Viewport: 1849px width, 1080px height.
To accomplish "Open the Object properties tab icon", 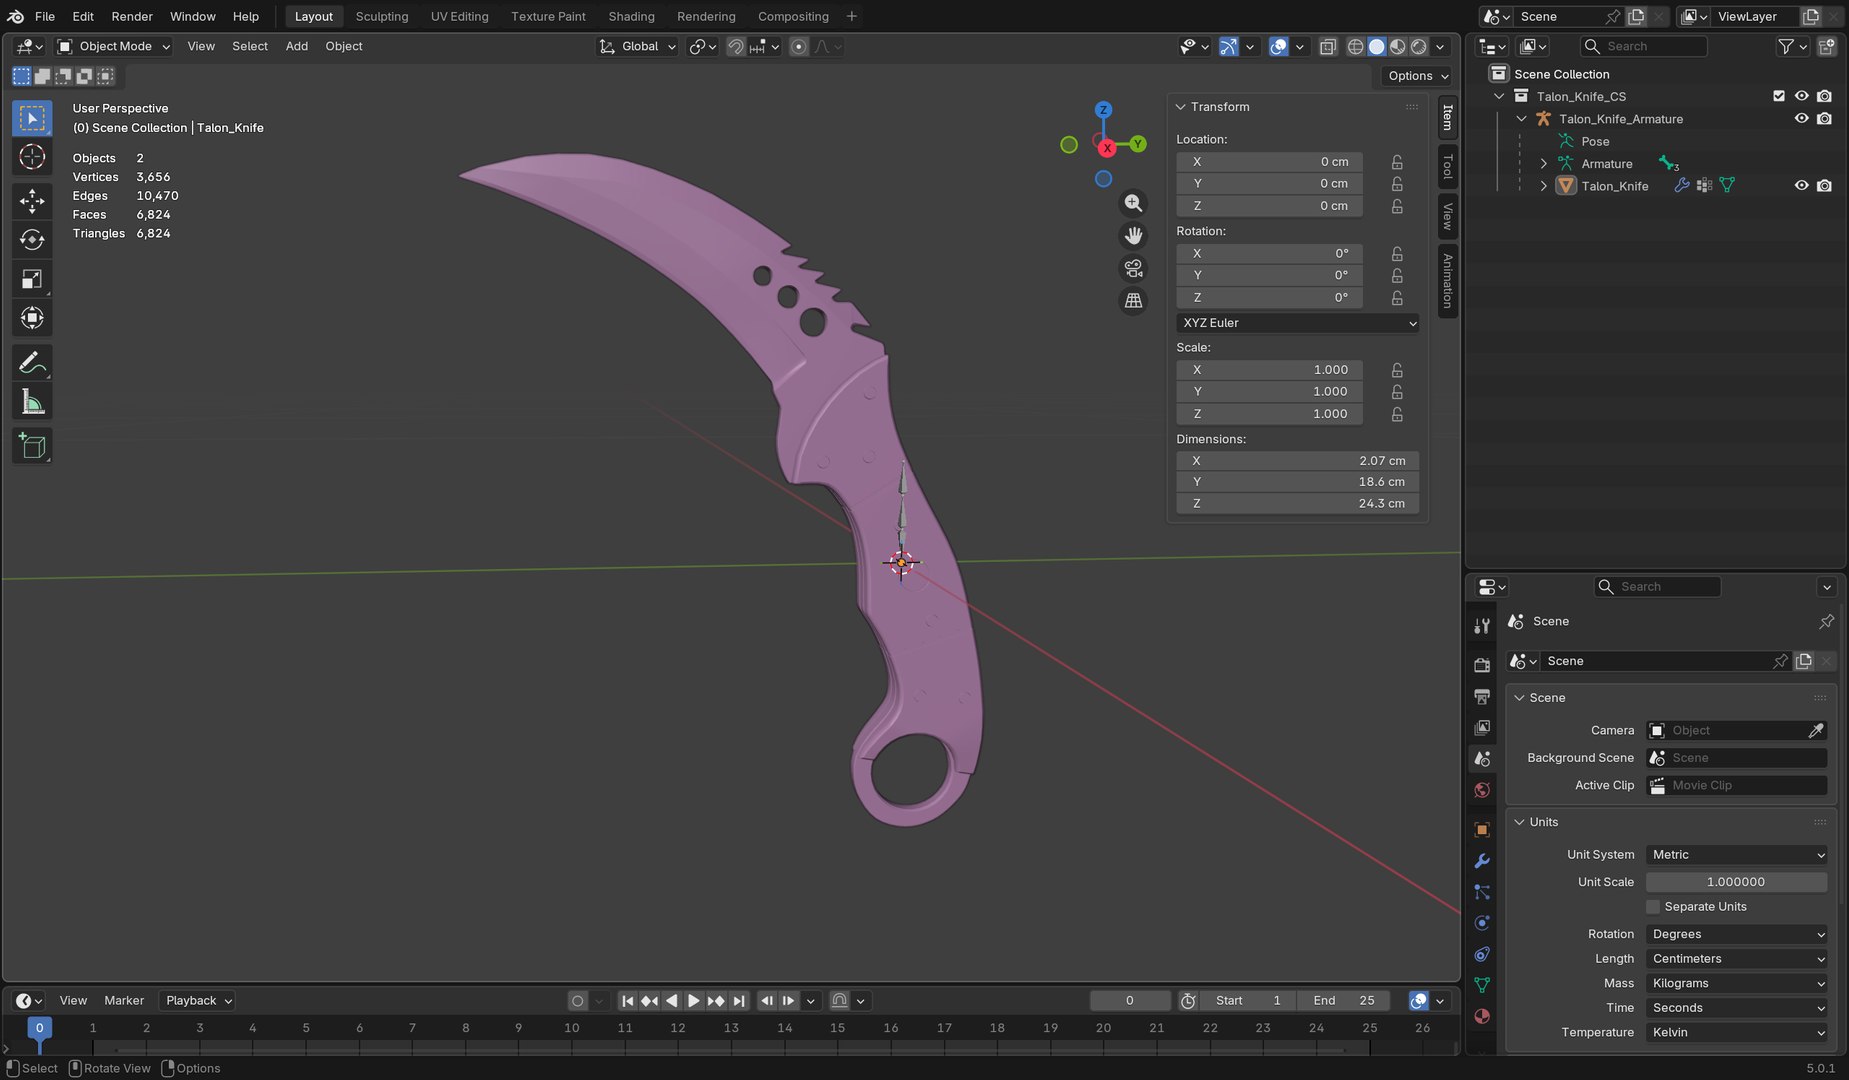I will point(1482,829).
